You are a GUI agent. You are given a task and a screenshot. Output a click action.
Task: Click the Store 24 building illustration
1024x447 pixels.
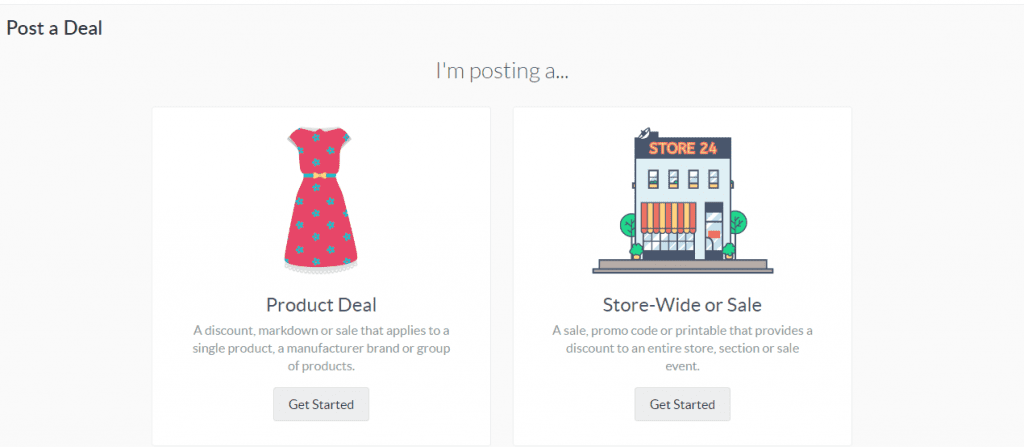(x=682, y=199)
